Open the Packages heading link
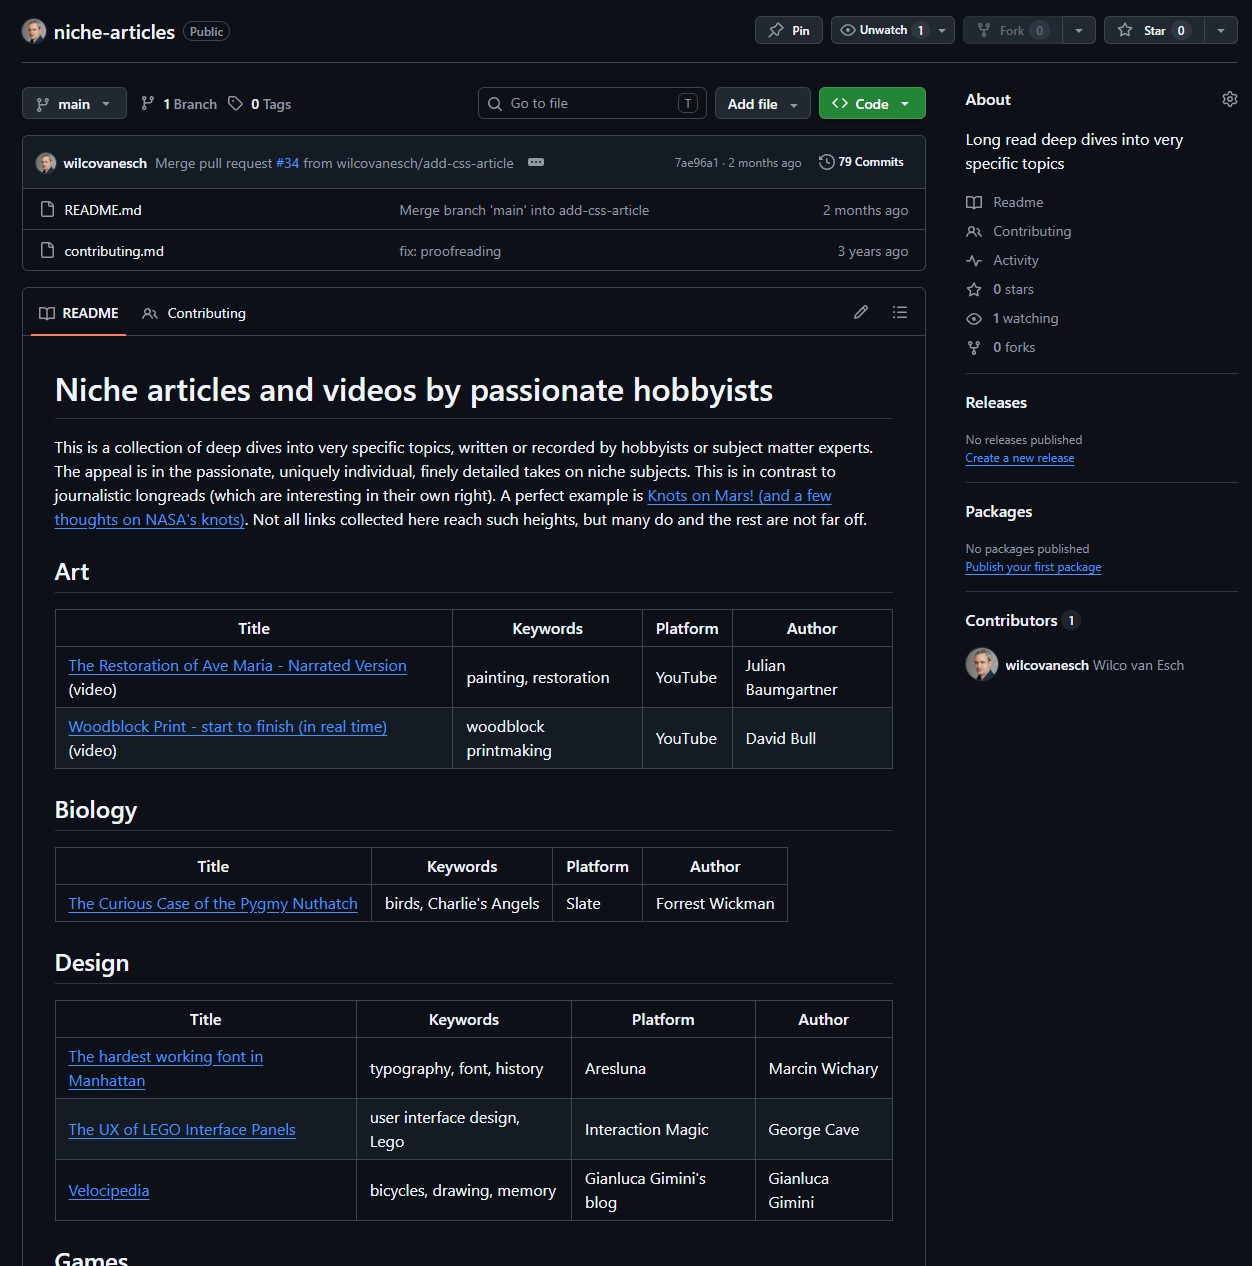Viewport: 1252px width, 1266px height. tap(999, 511)
